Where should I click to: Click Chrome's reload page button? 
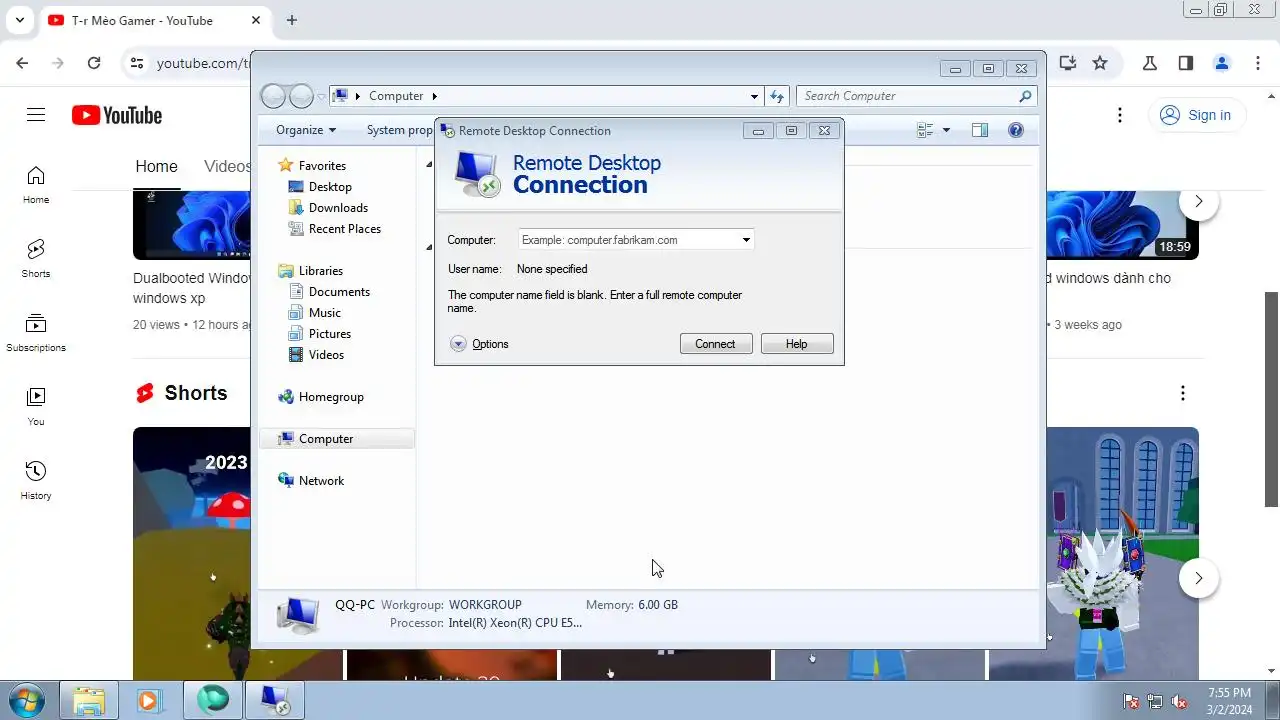(94, 63)
